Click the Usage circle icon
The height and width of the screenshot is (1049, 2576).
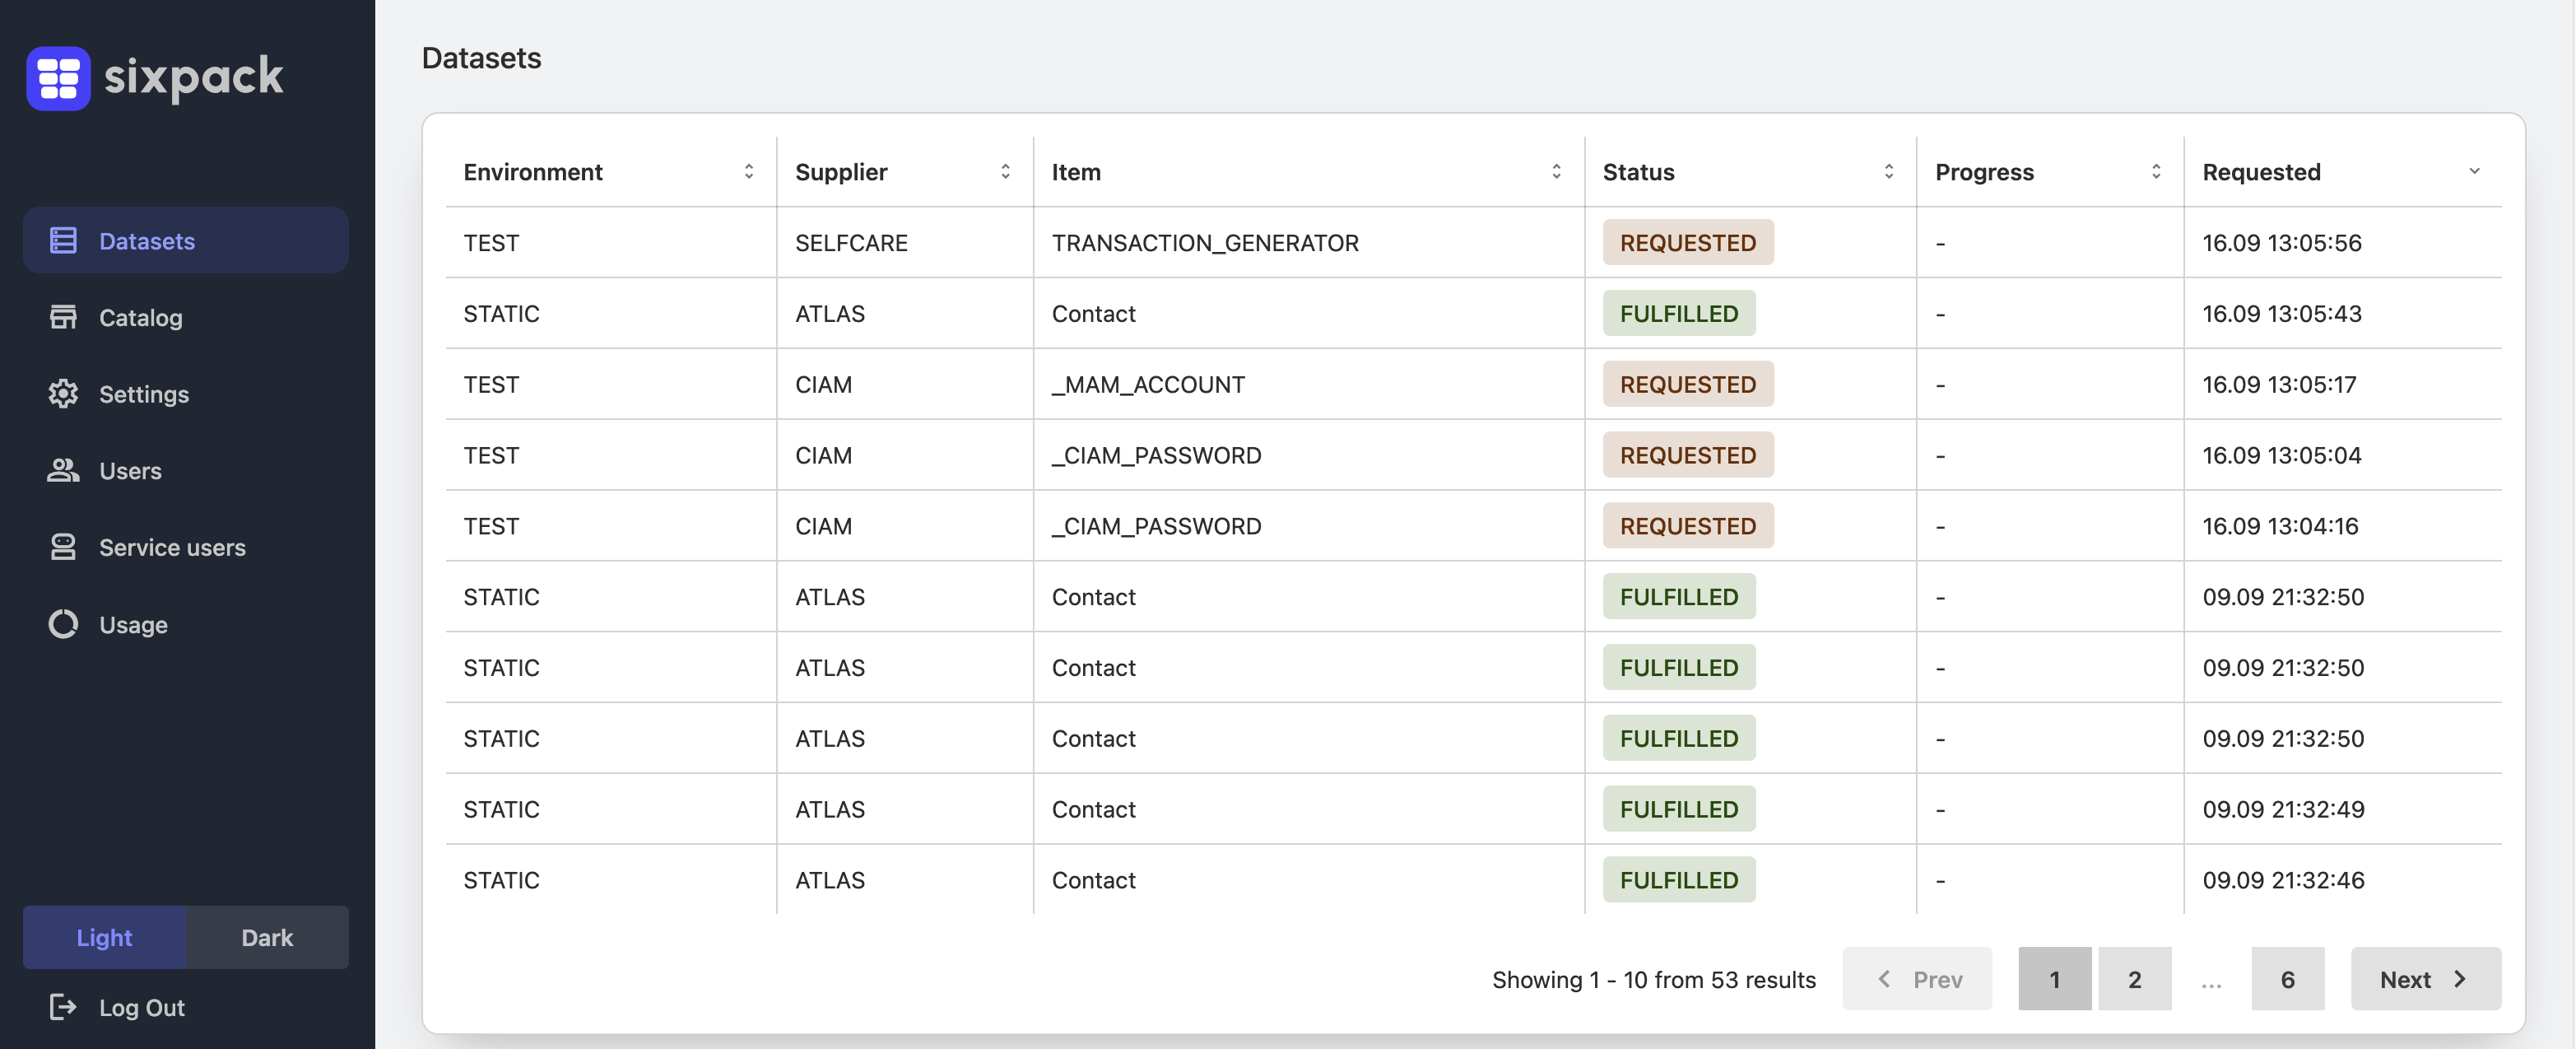point(63,624)
